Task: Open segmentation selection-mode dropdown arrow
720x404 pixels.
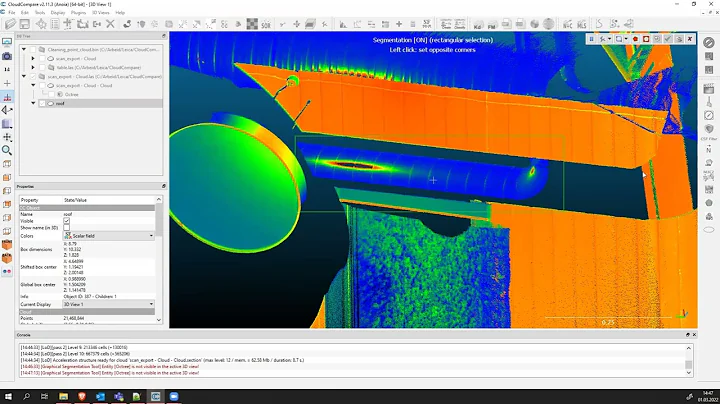Action: pyautogui.click(x=626, y=39)
